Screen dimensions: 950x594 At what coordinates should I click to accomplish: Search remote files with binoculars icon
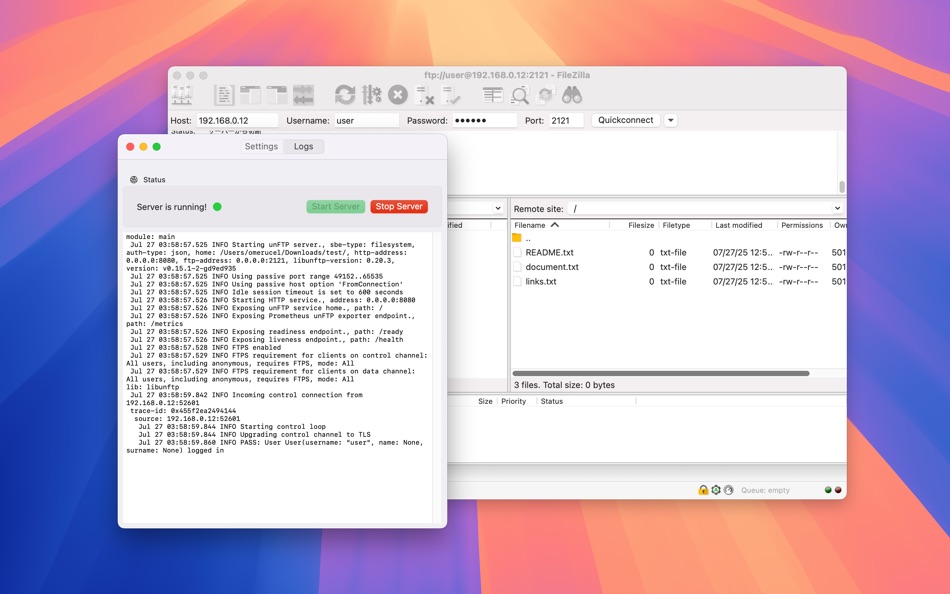571,95
